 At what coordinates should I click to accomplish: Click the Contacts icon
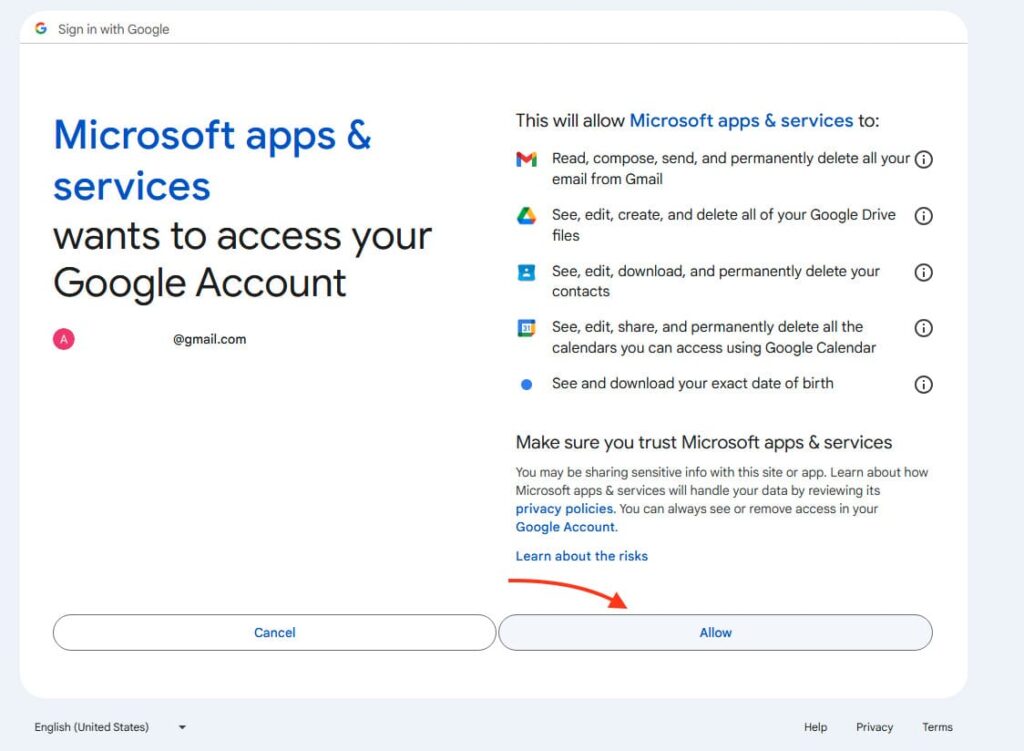[x=526, y=272]
